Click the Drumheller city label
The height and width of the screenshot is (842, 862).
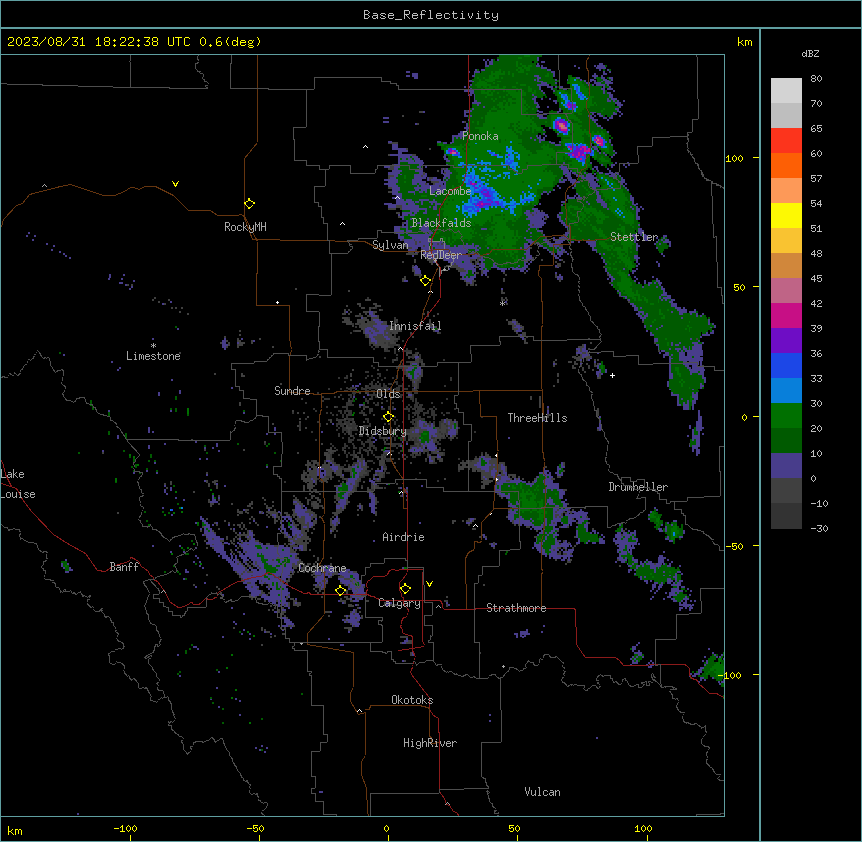638,487
